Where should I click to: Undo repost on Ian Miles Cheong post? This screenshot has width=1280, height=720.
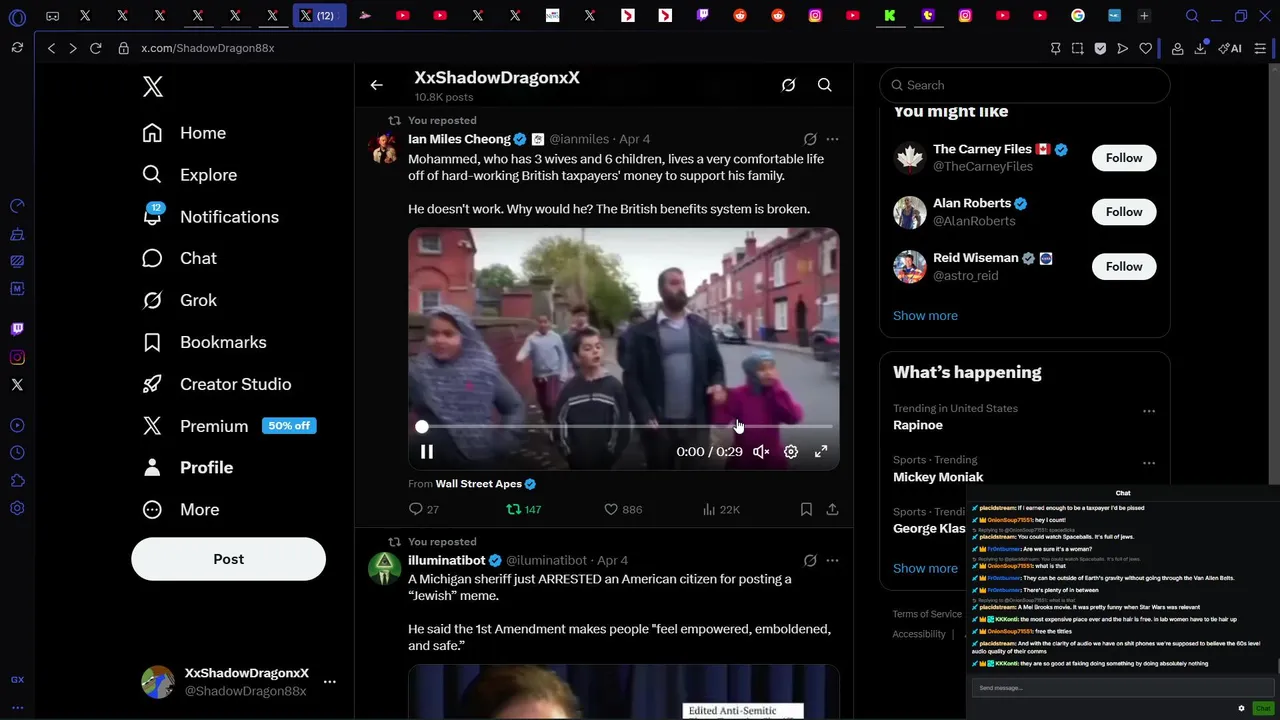[x=524, y=509]
